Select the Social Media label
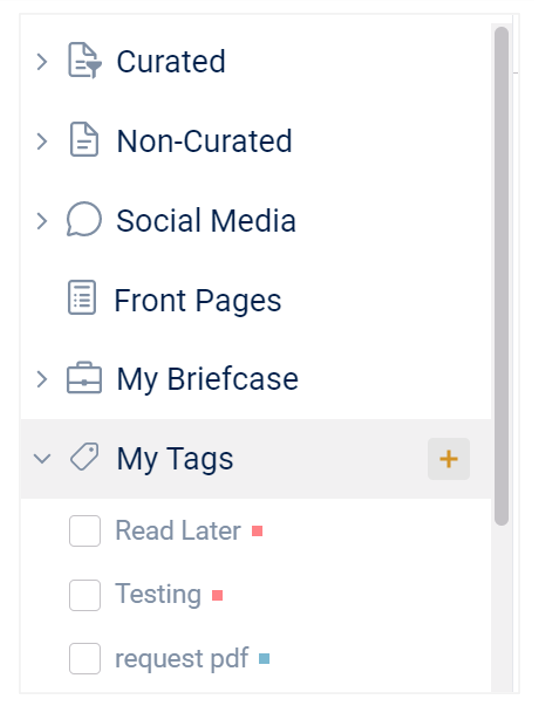 [x=206, y=221]
